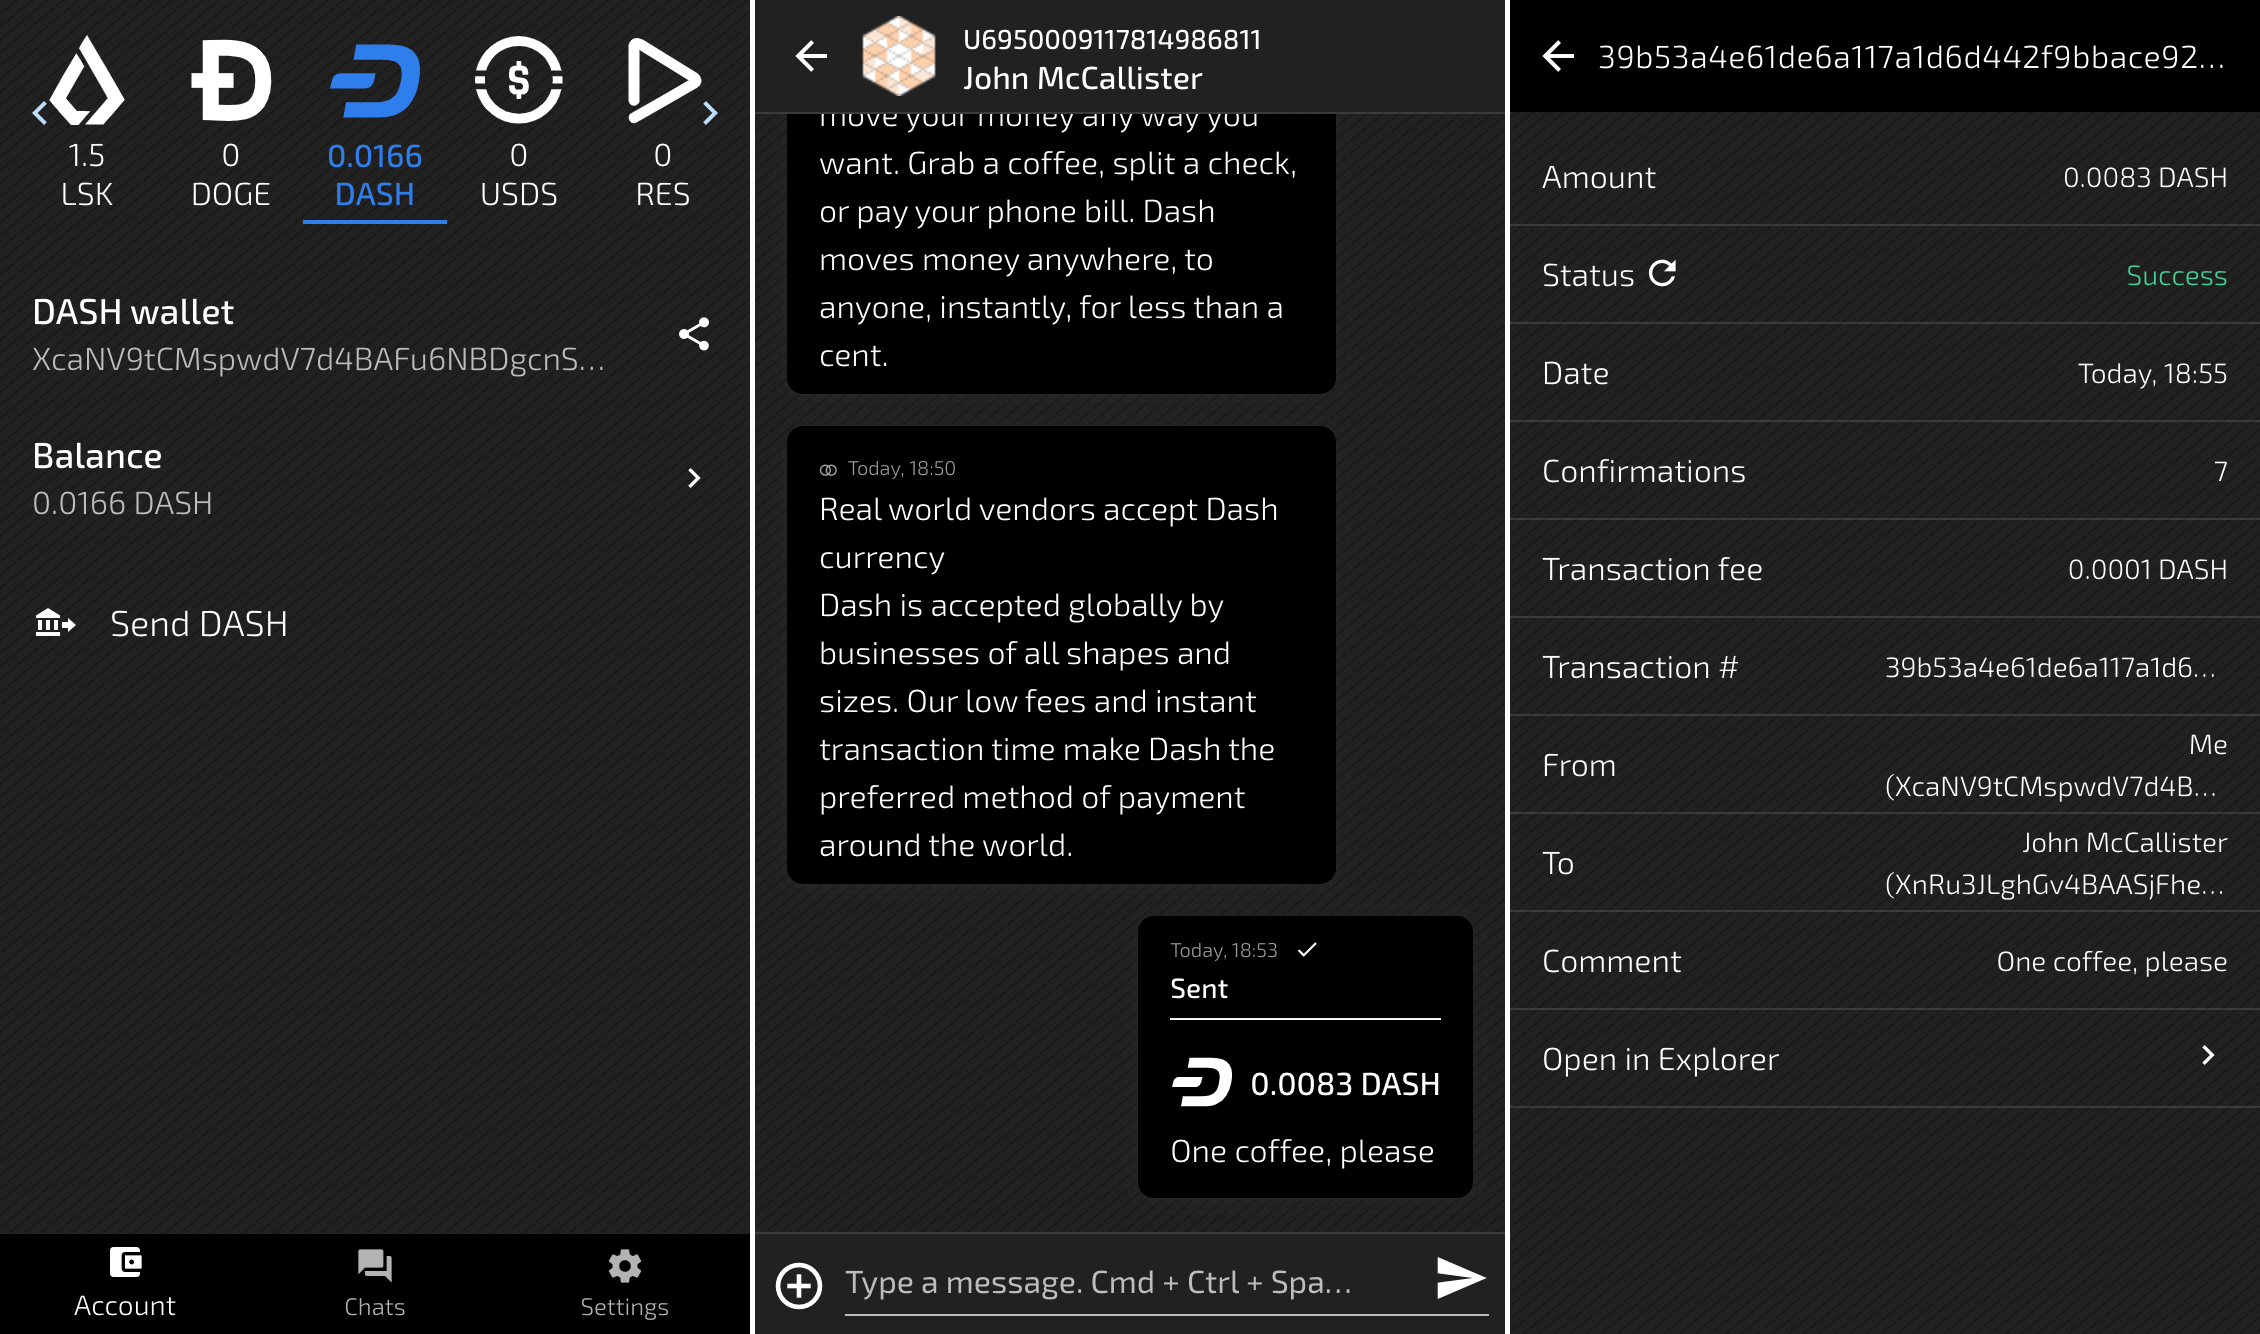Go back from transaction details

tap(1558, 56)
